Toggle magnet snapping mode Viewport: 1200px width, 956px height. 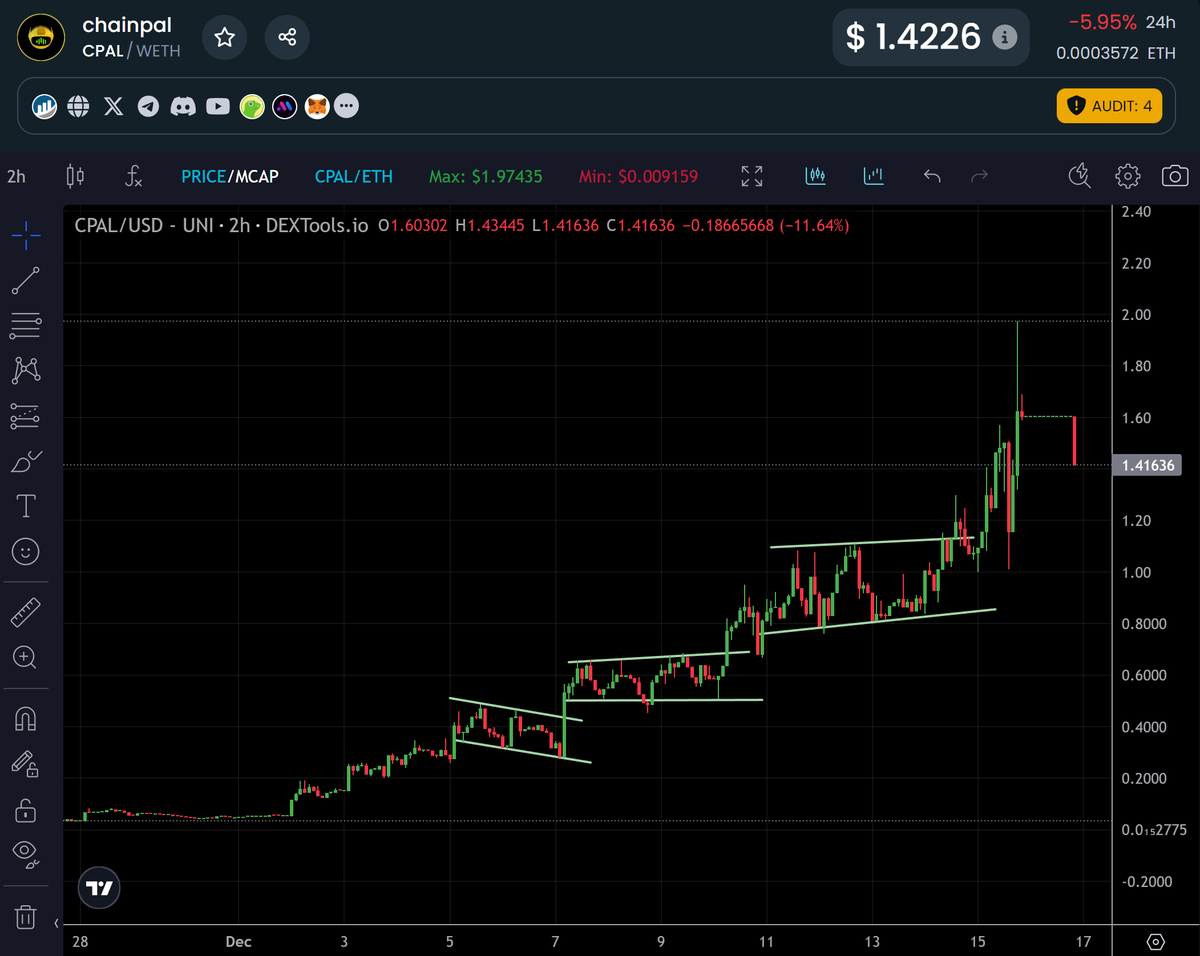[26, 718]
